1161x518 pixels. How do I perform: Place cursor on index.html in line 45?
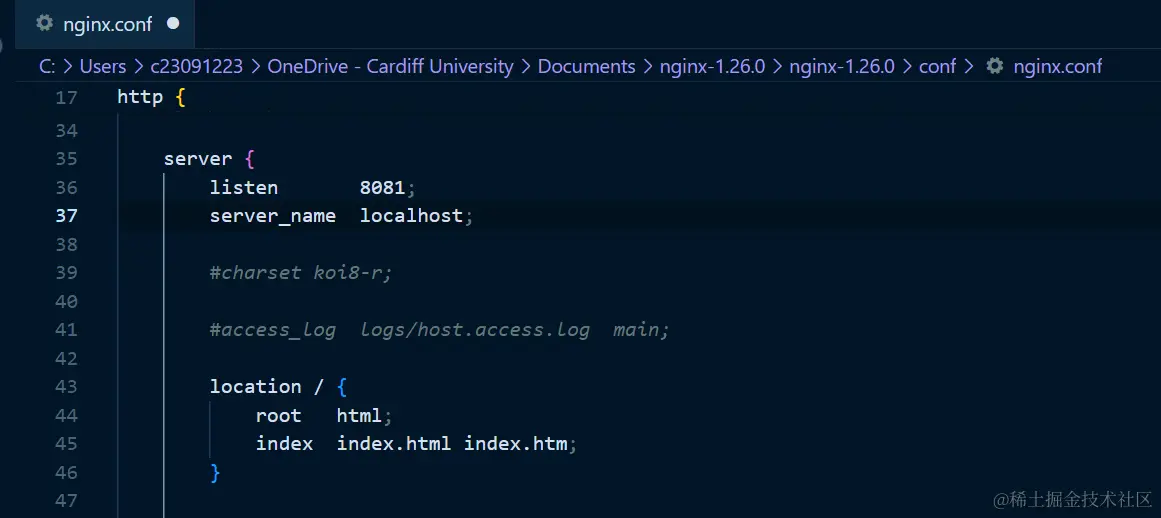[x=393, y=444]
